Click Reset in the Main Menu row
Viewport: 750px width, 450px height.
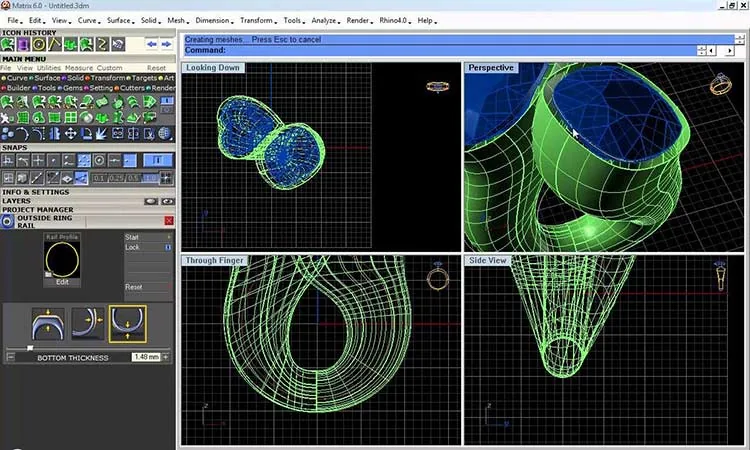[x=156, y=68]
